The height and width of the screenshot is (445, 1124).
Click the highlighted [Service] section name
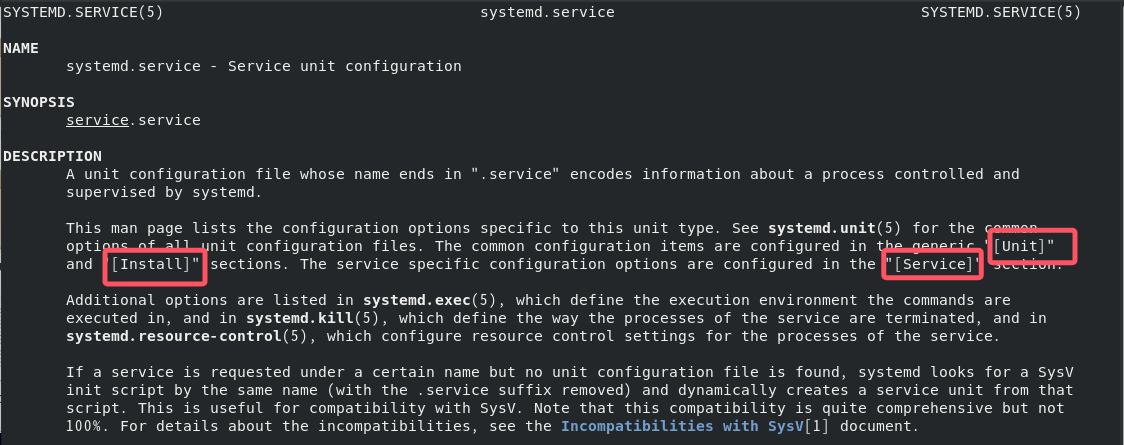click(x=930, y=265)
